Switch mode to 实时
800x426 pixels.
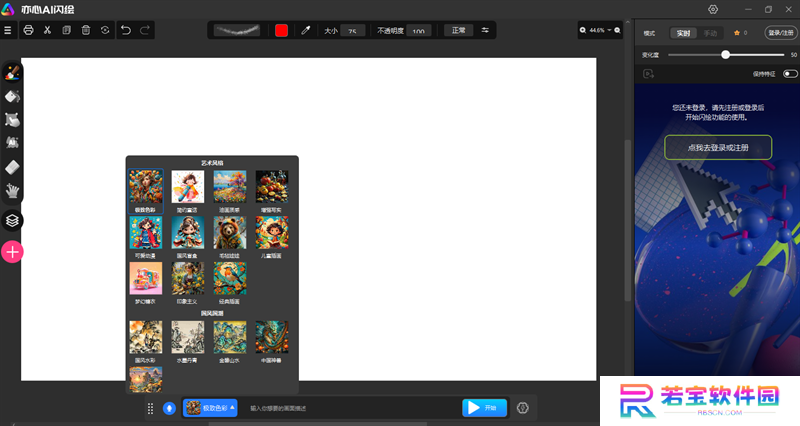683,33
